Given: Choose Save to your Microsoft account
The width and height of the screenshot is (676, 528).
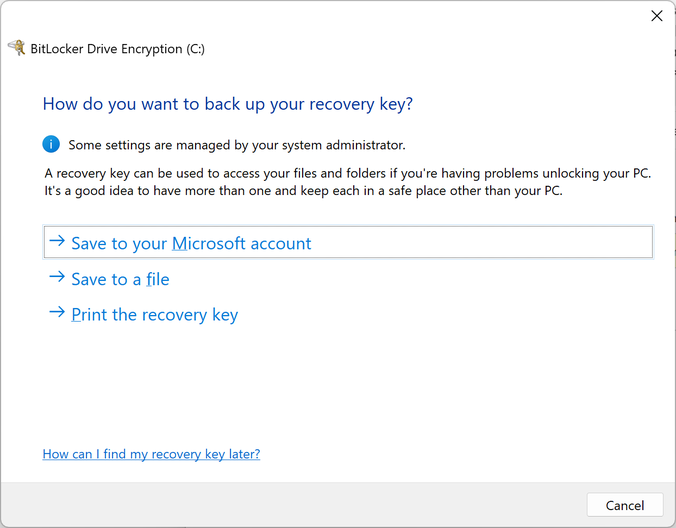Looking at the screenshot, I should [x=191, y=243].
